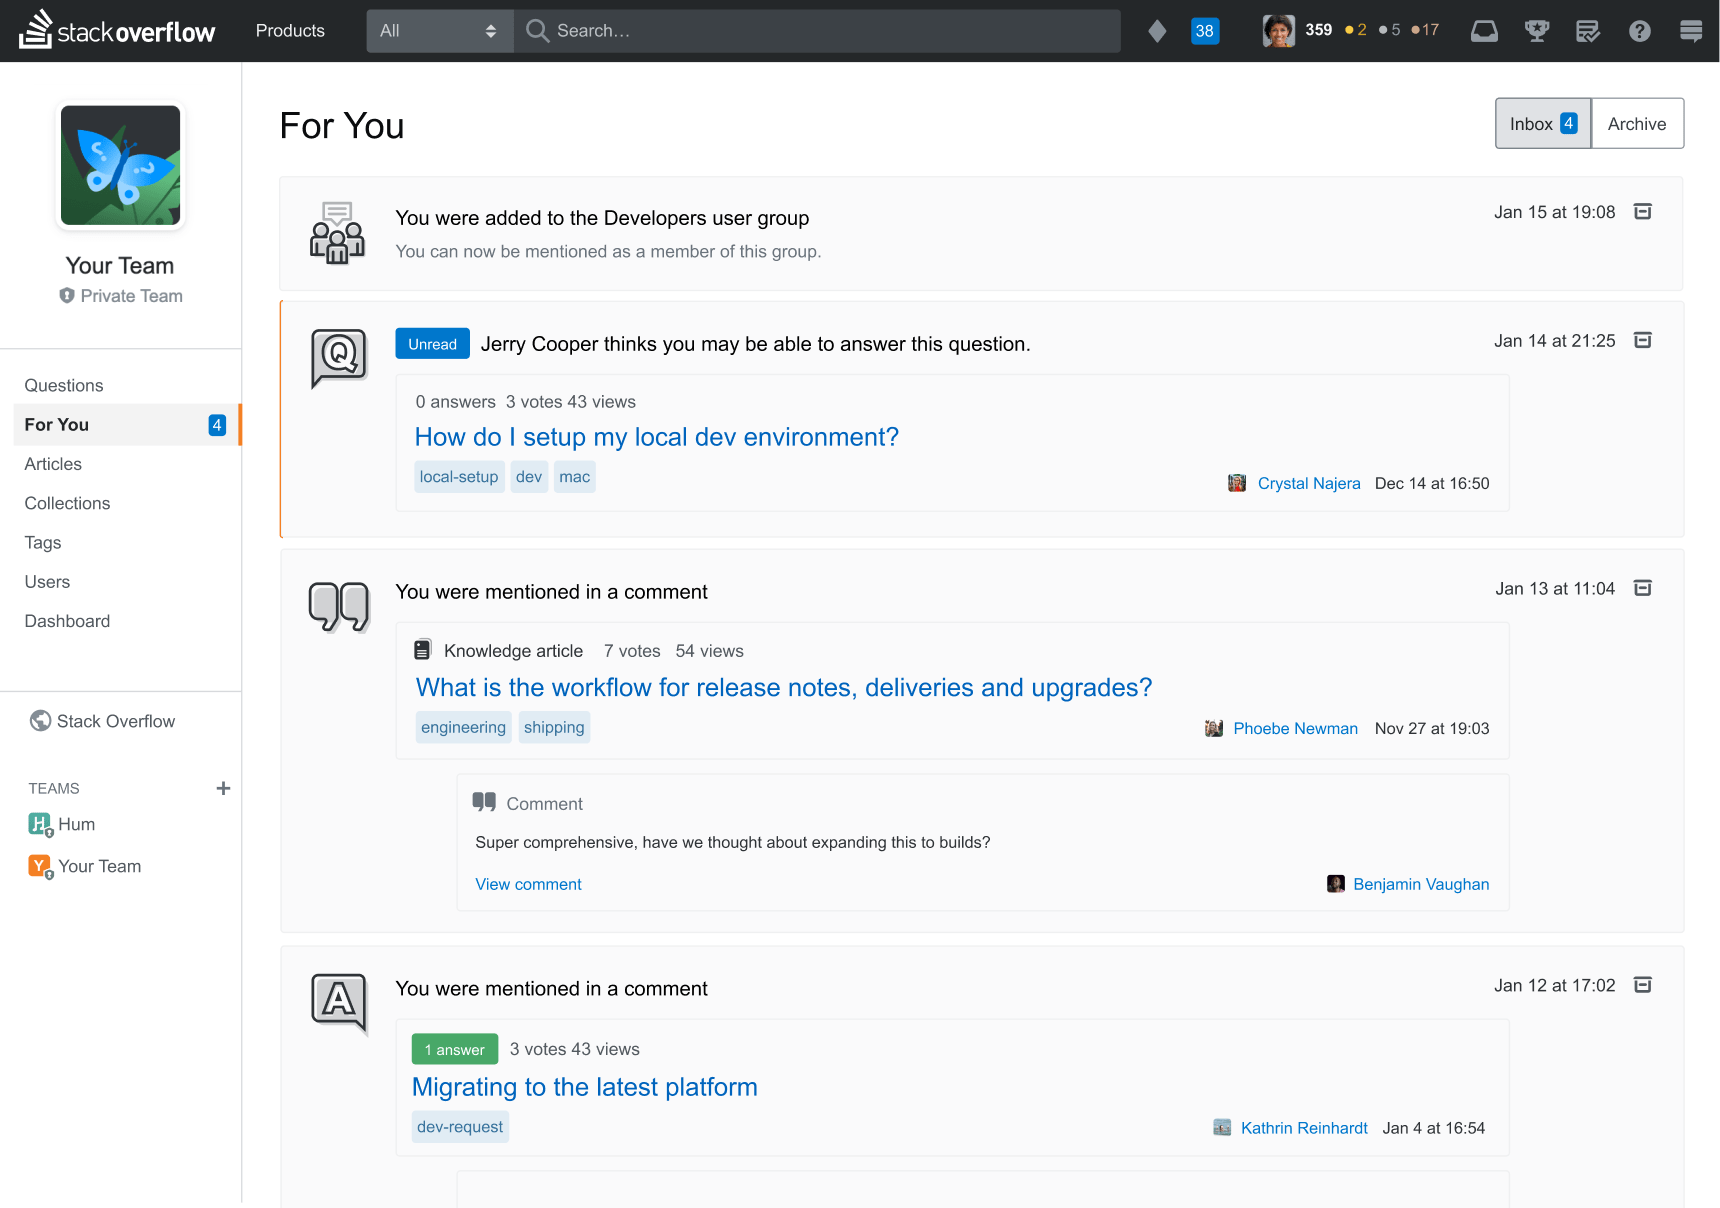
Task: Archive the Jerry Cooper question notification
Action: (x=1642, y=341)
